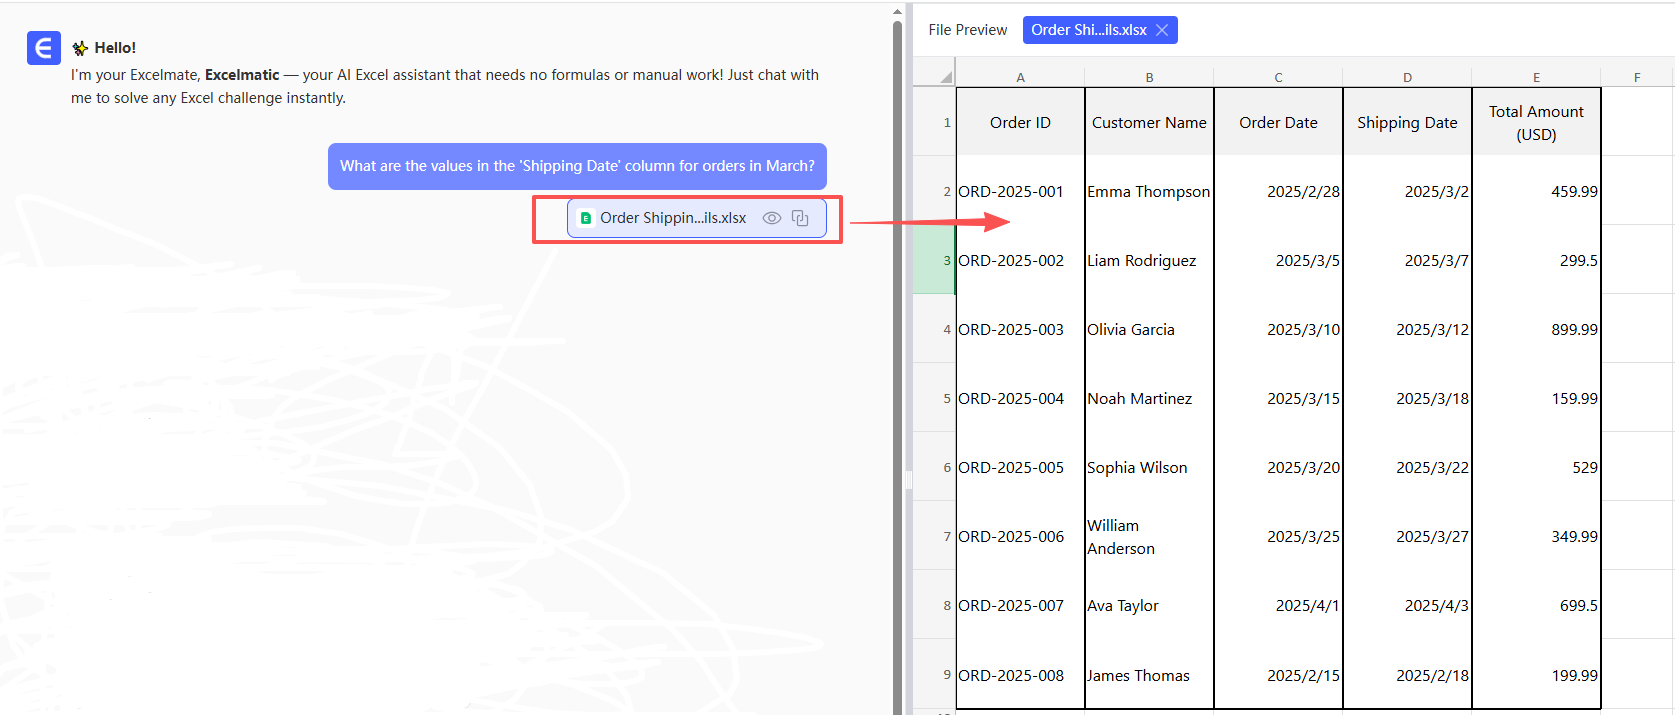Click the green spreadsheet file icon in attachment

tap(586, 218)
